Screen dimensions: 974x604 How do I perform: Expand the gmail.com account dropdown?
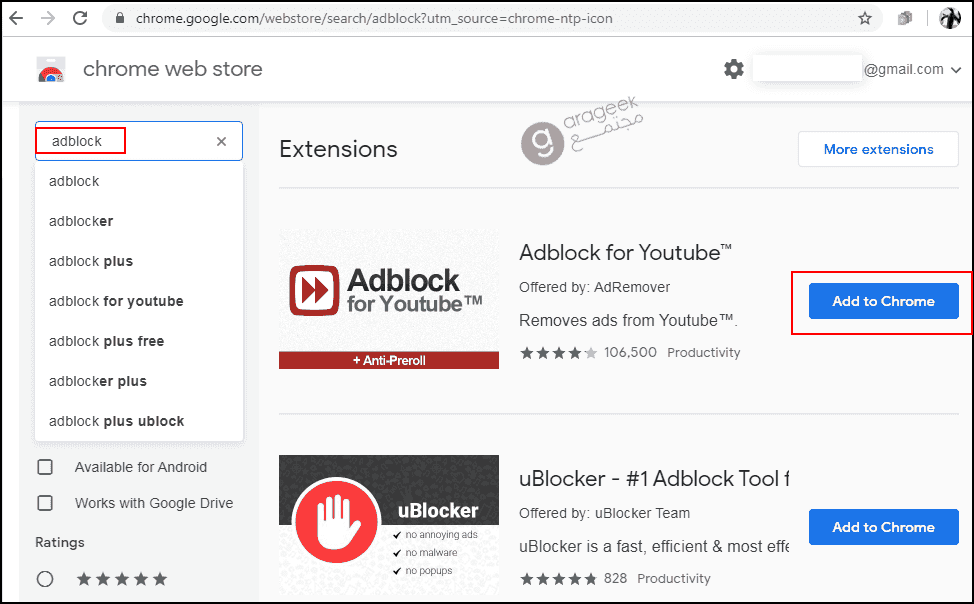pyautogui.click(x=956, y=70)
